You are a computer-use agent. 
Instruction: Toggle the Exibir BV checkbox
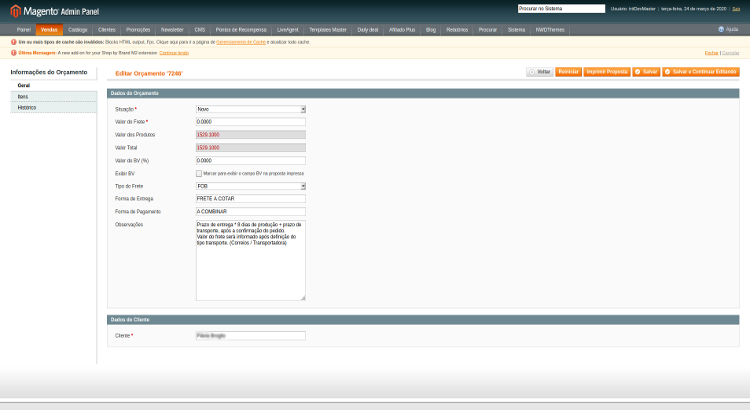tap(199, 174)
